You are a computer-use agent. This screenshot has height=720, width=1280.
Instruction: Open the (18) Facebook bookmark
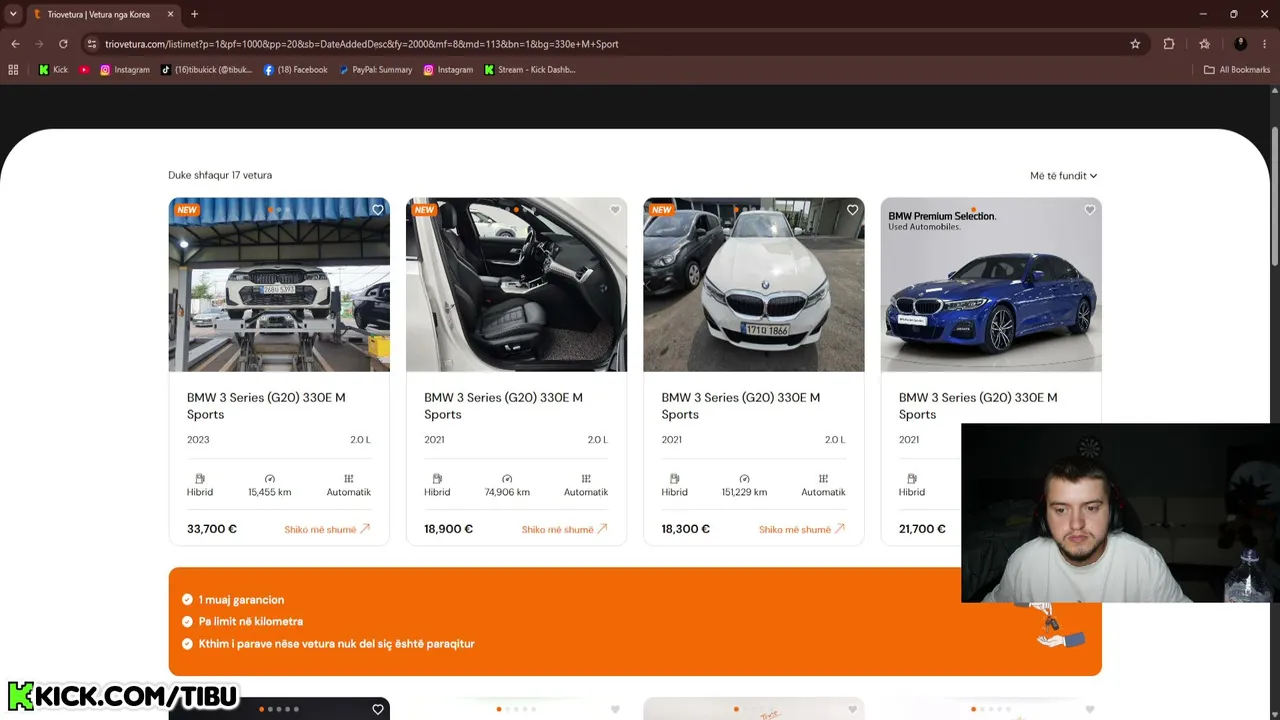pos(296,70)
